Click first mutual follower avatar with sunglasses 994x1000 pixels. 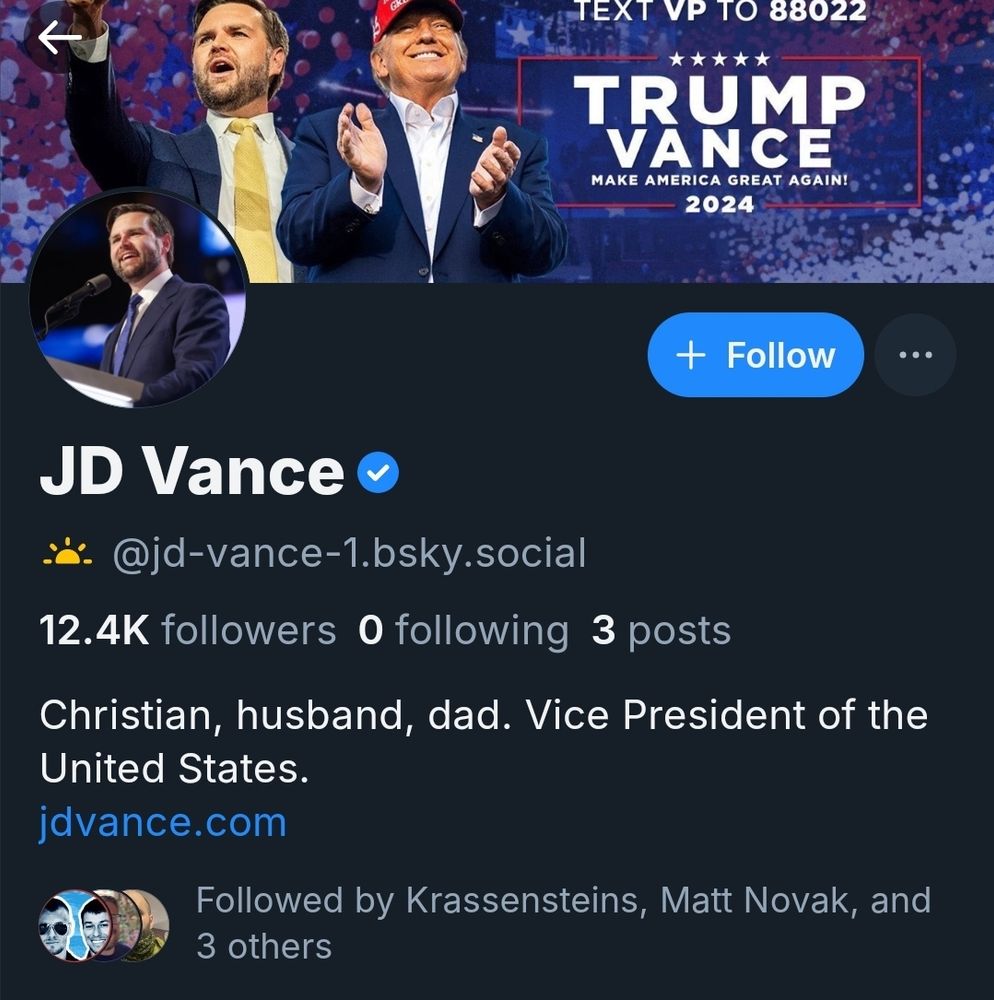coord(63,925)
